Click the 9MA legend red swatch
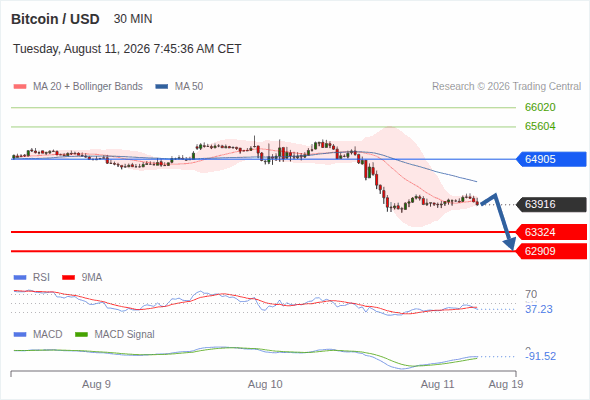The height and width of the screenshot is (400, 590). click(x=68, y=278)
